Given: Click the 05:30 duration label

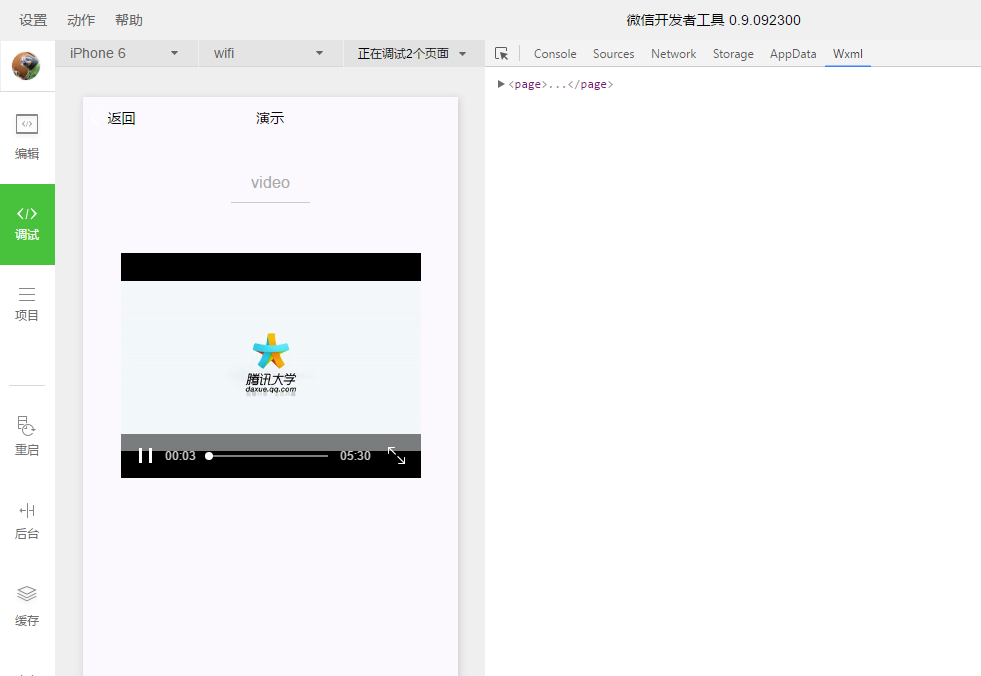Looking at the screenshot, I should [355, 456].
